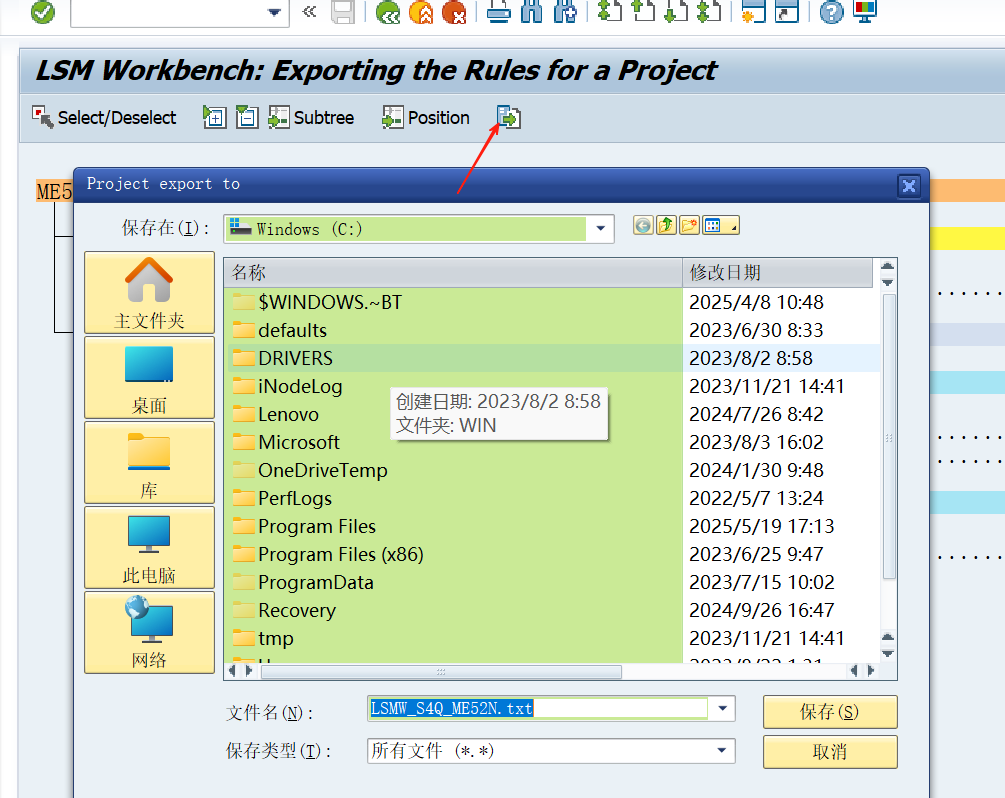Open the view menu icon in the dialog
Viewport: 1005px width, 798px height.
(x=721, y=226)
